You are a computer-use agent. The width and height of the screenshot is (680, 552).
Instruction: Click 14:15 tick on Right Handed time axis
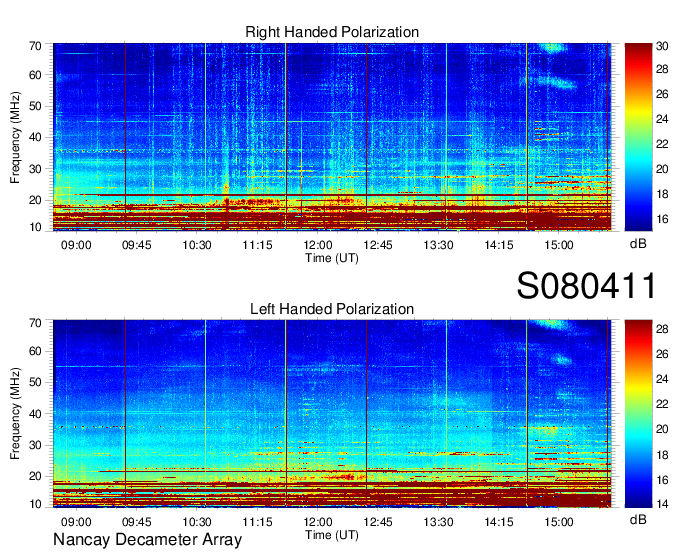[498, 245]
